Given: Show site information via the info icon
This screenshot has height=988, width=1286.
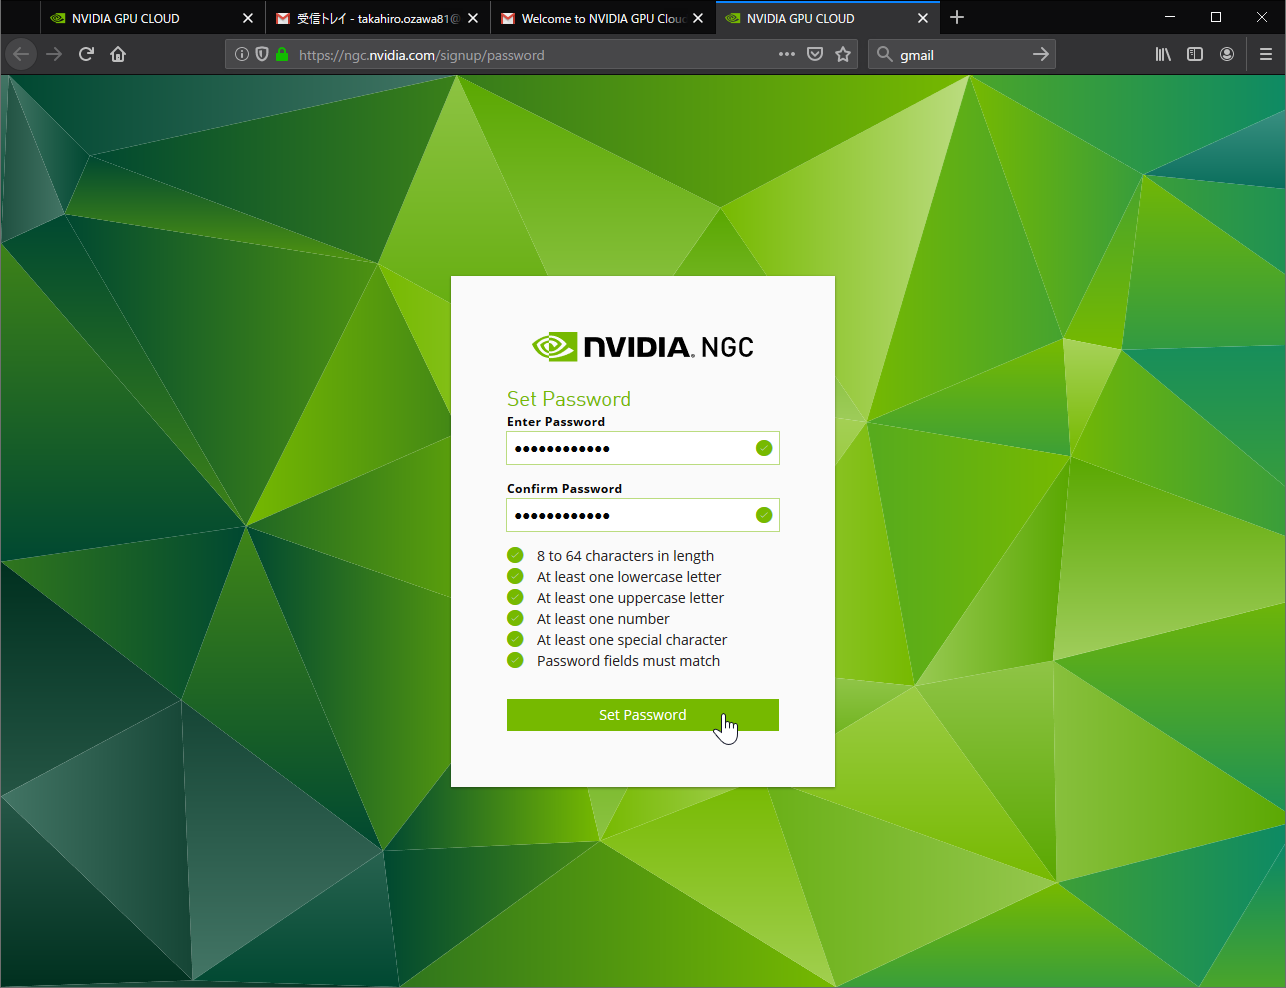Looking at the screenshot, I should [x=242, y=55].
